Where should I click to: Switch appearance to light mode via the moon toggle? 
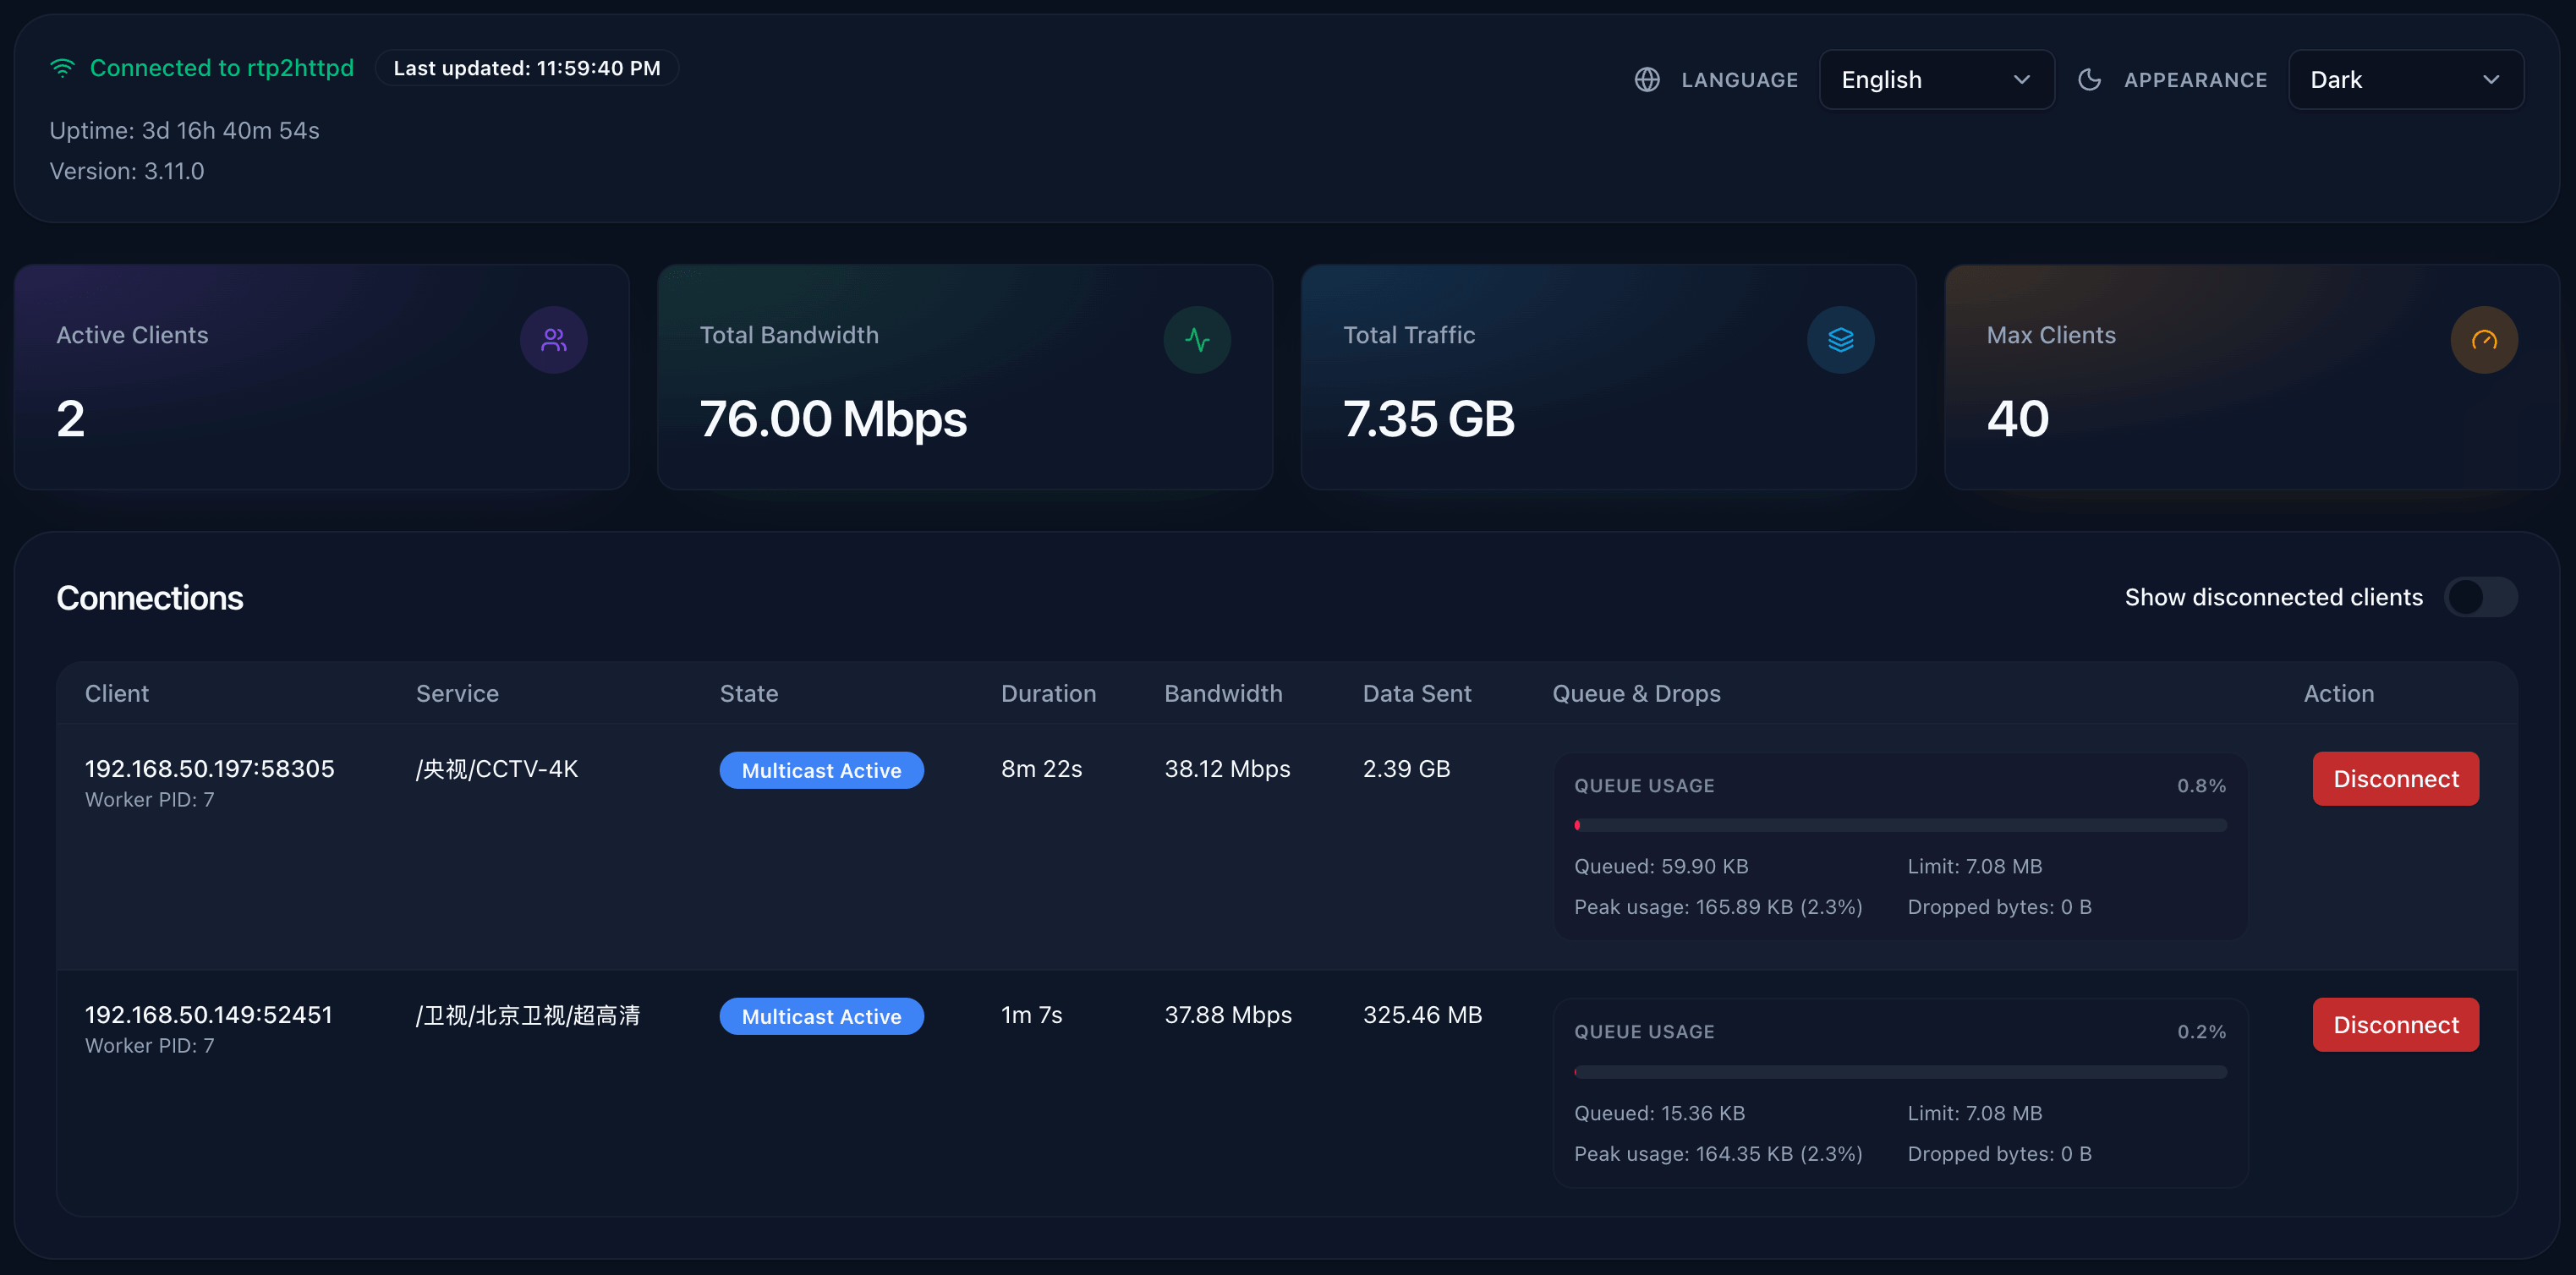pyautogui.click(x=2089, y=79)
